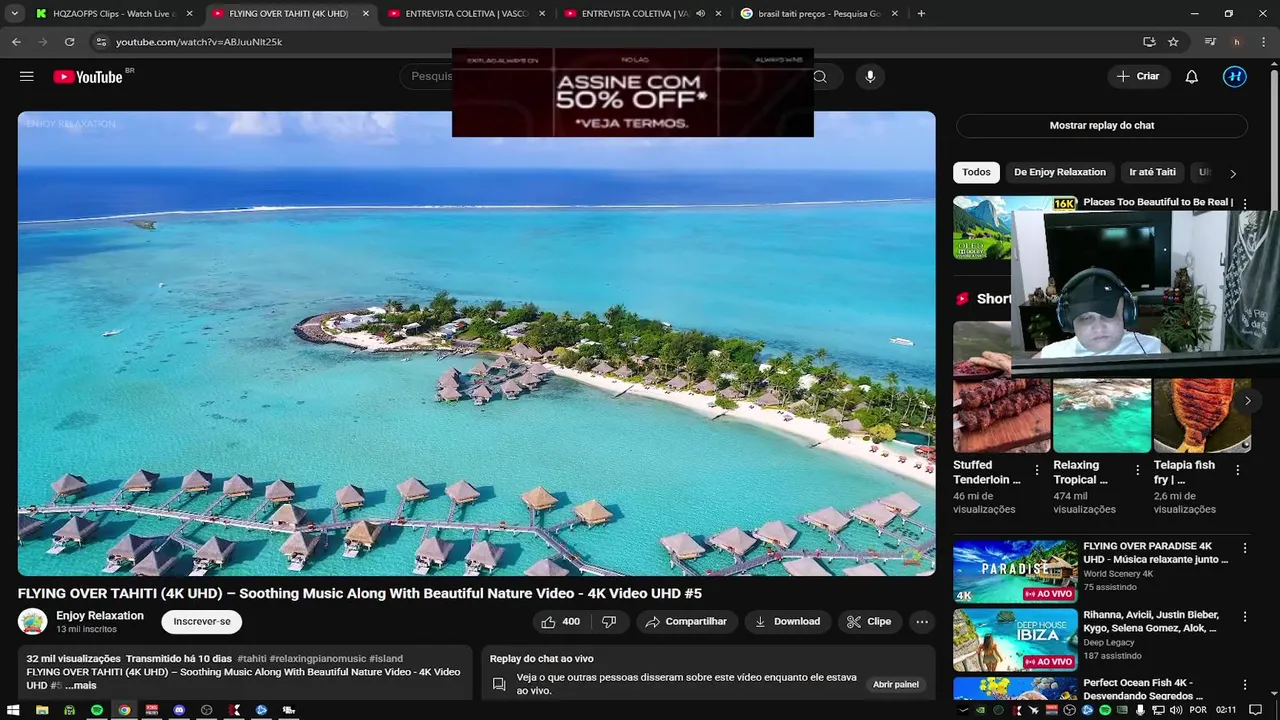Click the address bar URL field
The image size is (1280, 720).
coord(620,42)
